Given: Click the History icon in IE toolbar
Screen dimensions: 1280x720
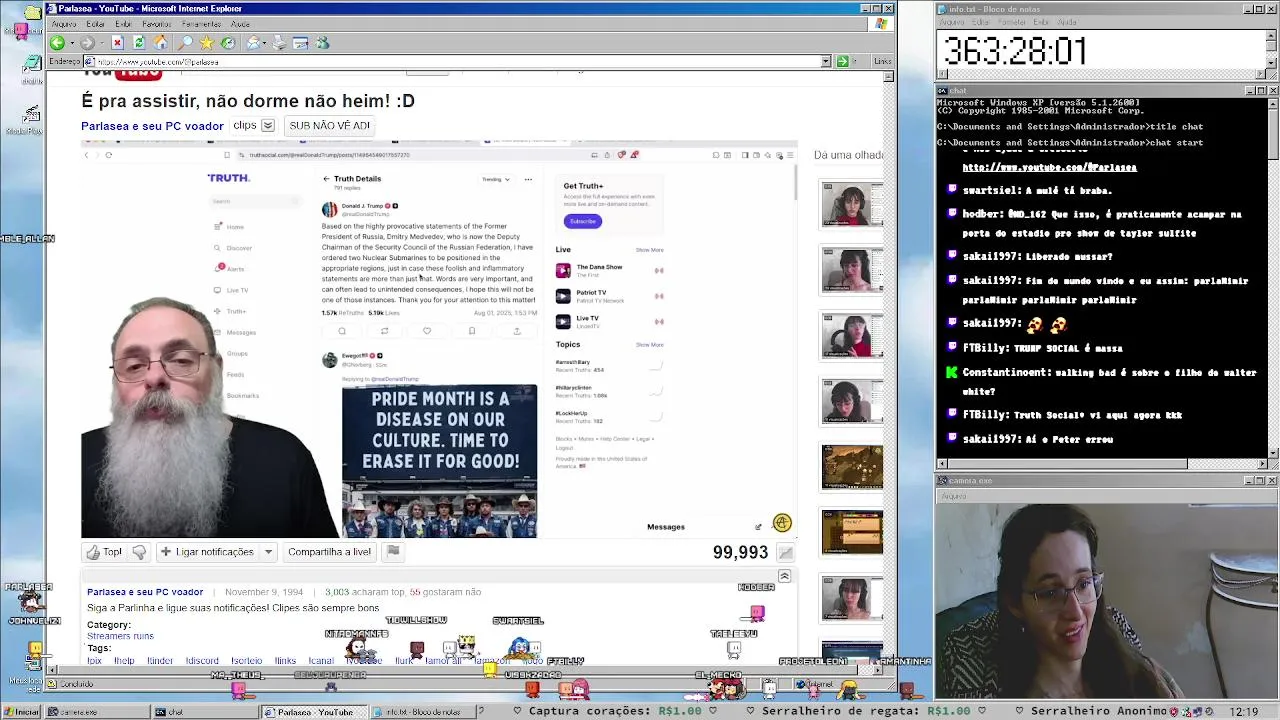Looking at the screenshot, I should tap(228, 43).
